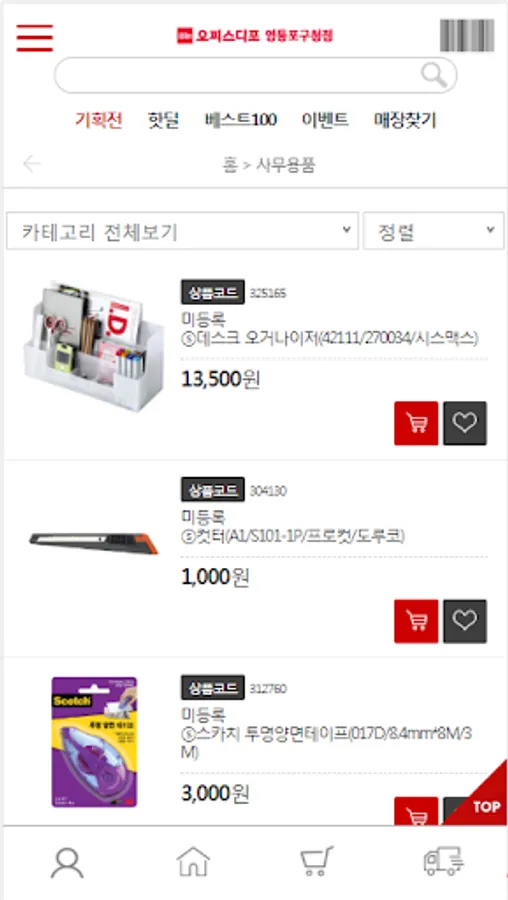Tap the barcode scanner icon
The width and height of the screenshot is (508, 900).
[x=467, y=36]
